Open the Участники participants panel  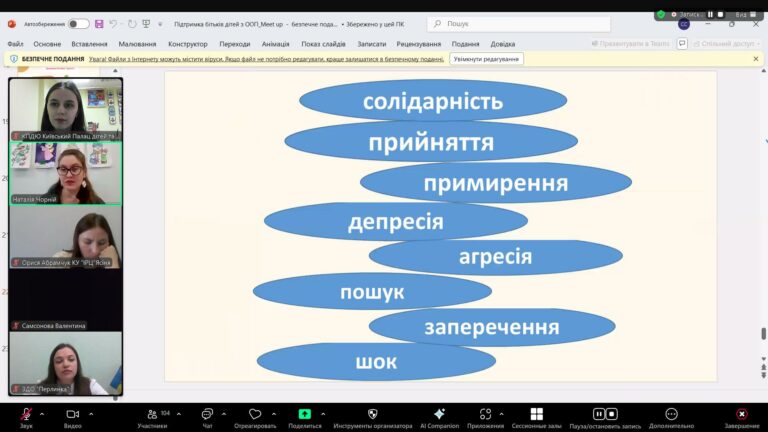click(x=152, y=414)
